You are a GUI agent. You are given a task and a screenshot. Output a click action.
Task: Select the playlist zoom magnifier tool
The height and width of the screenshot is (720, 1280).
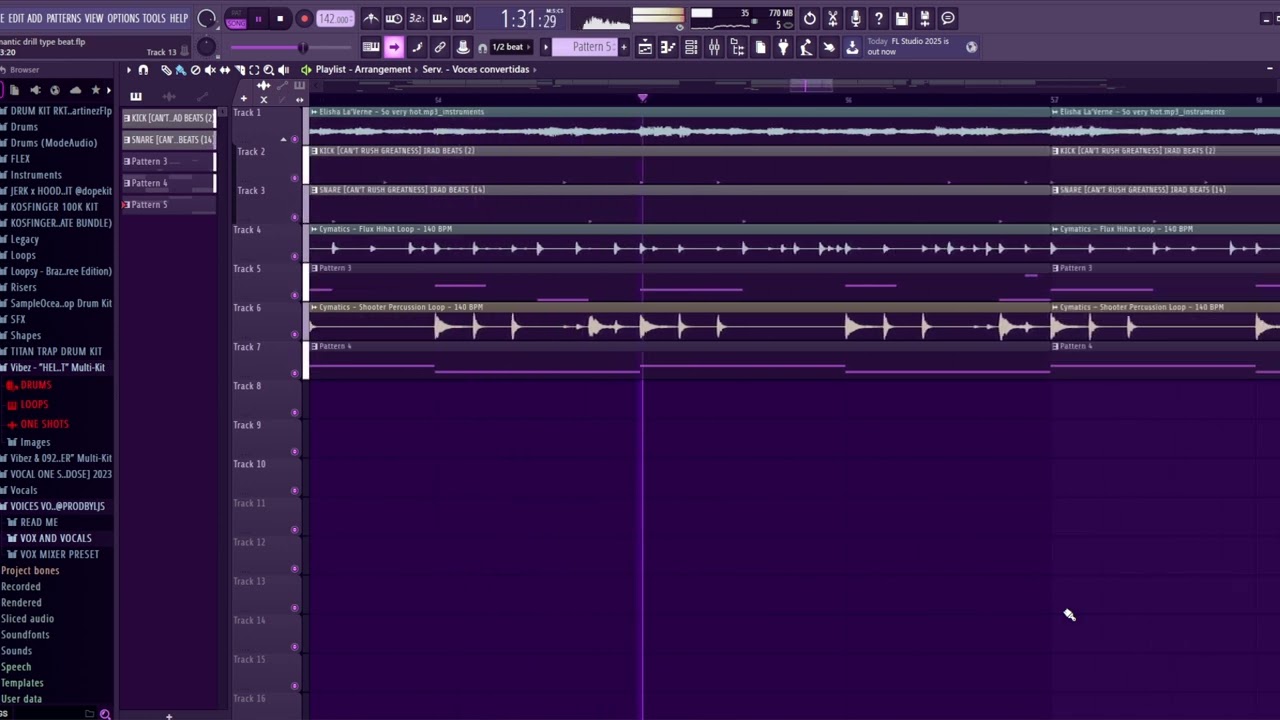(x=268, y=70)
